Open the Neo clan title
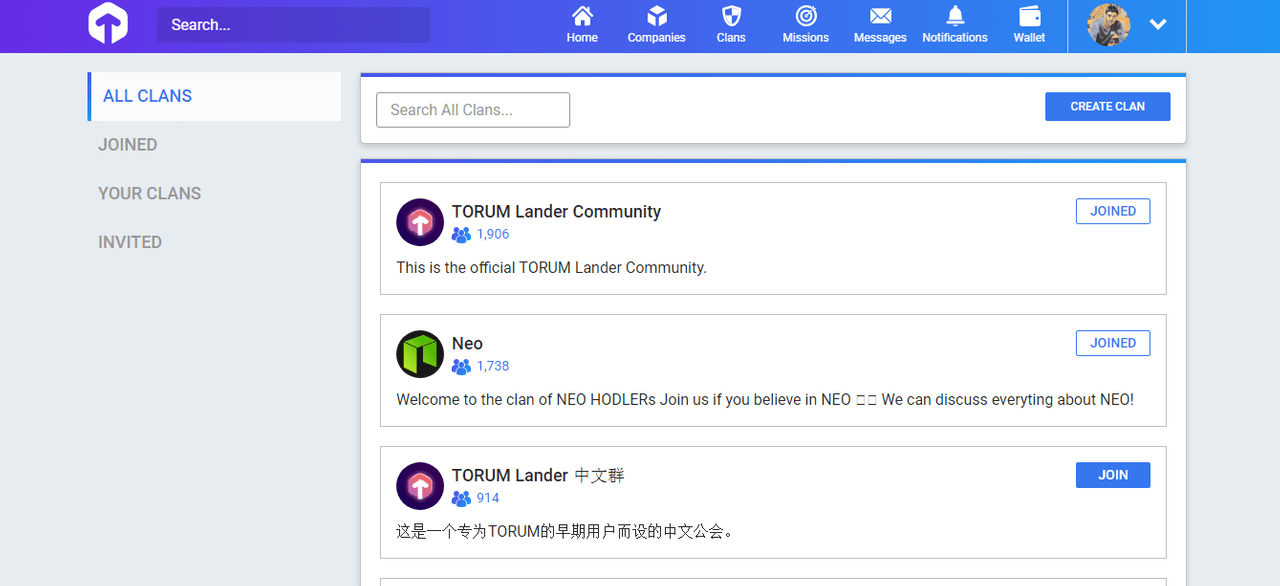 click(467, 343)
